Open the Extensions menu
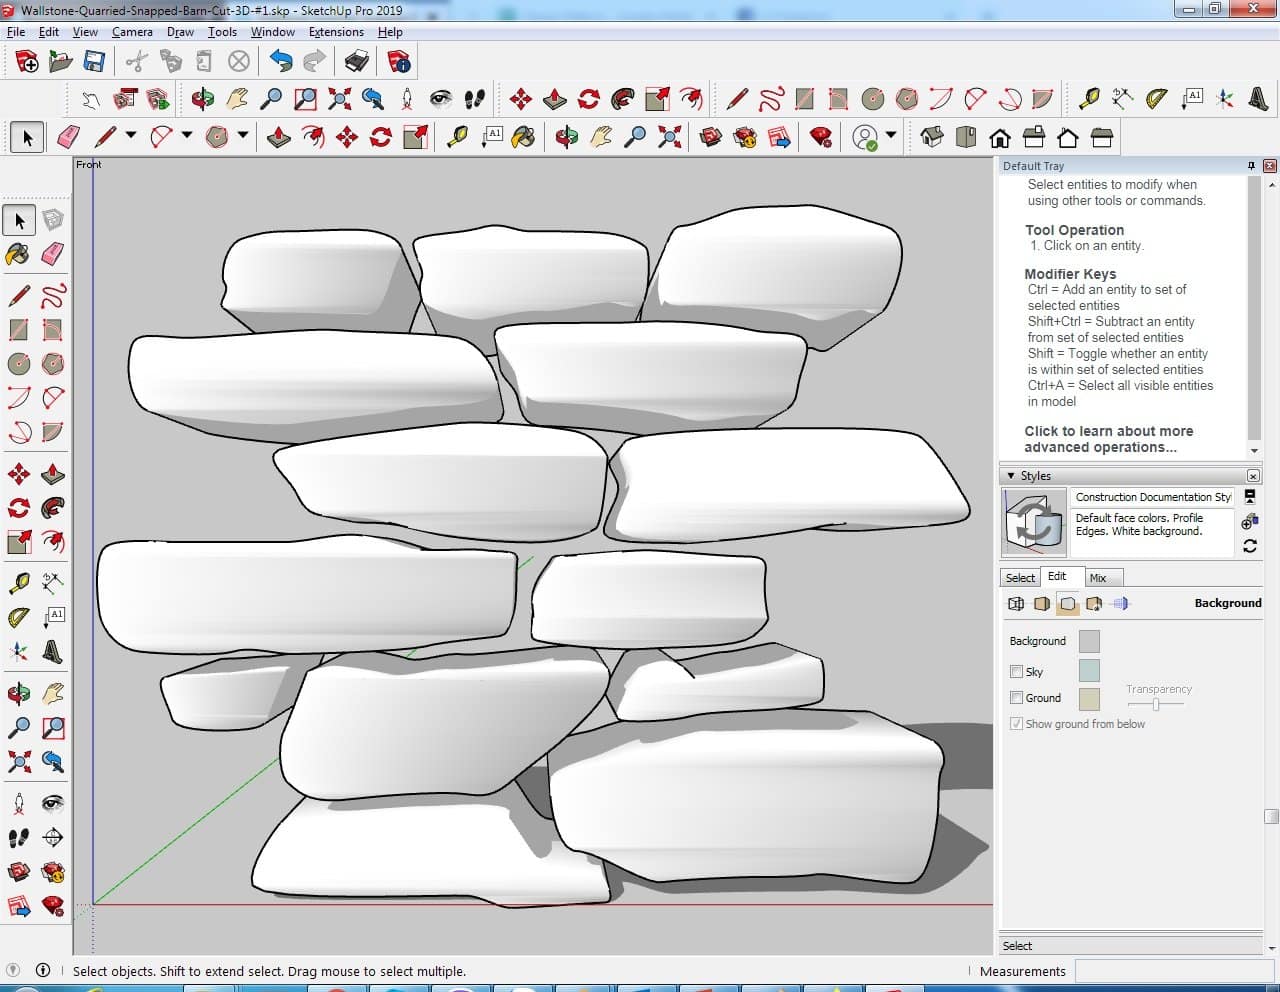 coord(336,32)
